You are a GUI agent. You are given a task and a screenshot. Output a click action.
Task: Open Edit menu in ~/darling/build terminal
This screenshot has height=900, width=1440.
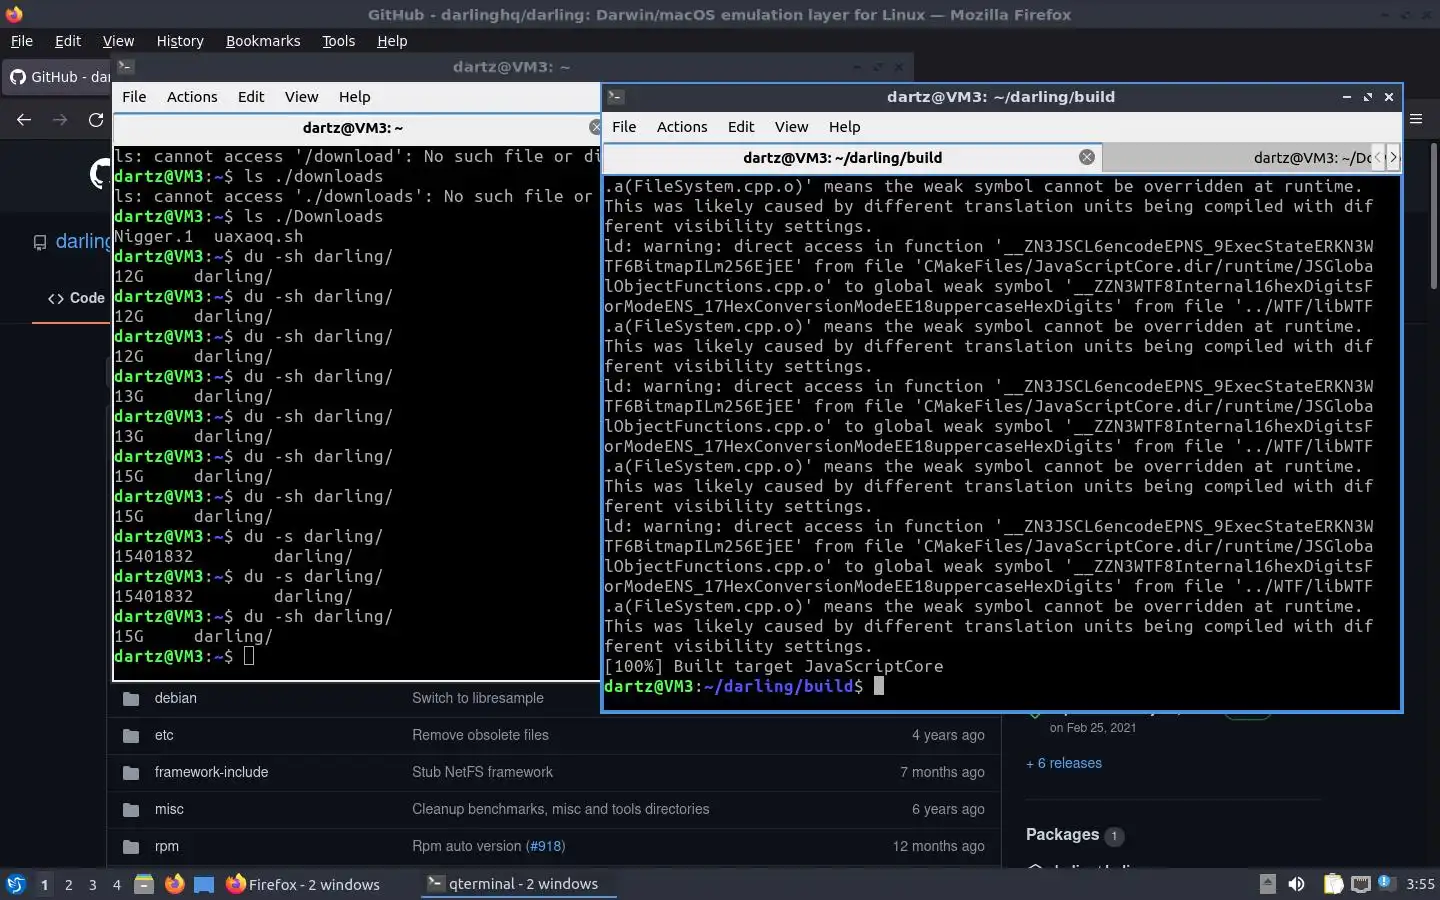pos(741,127)
